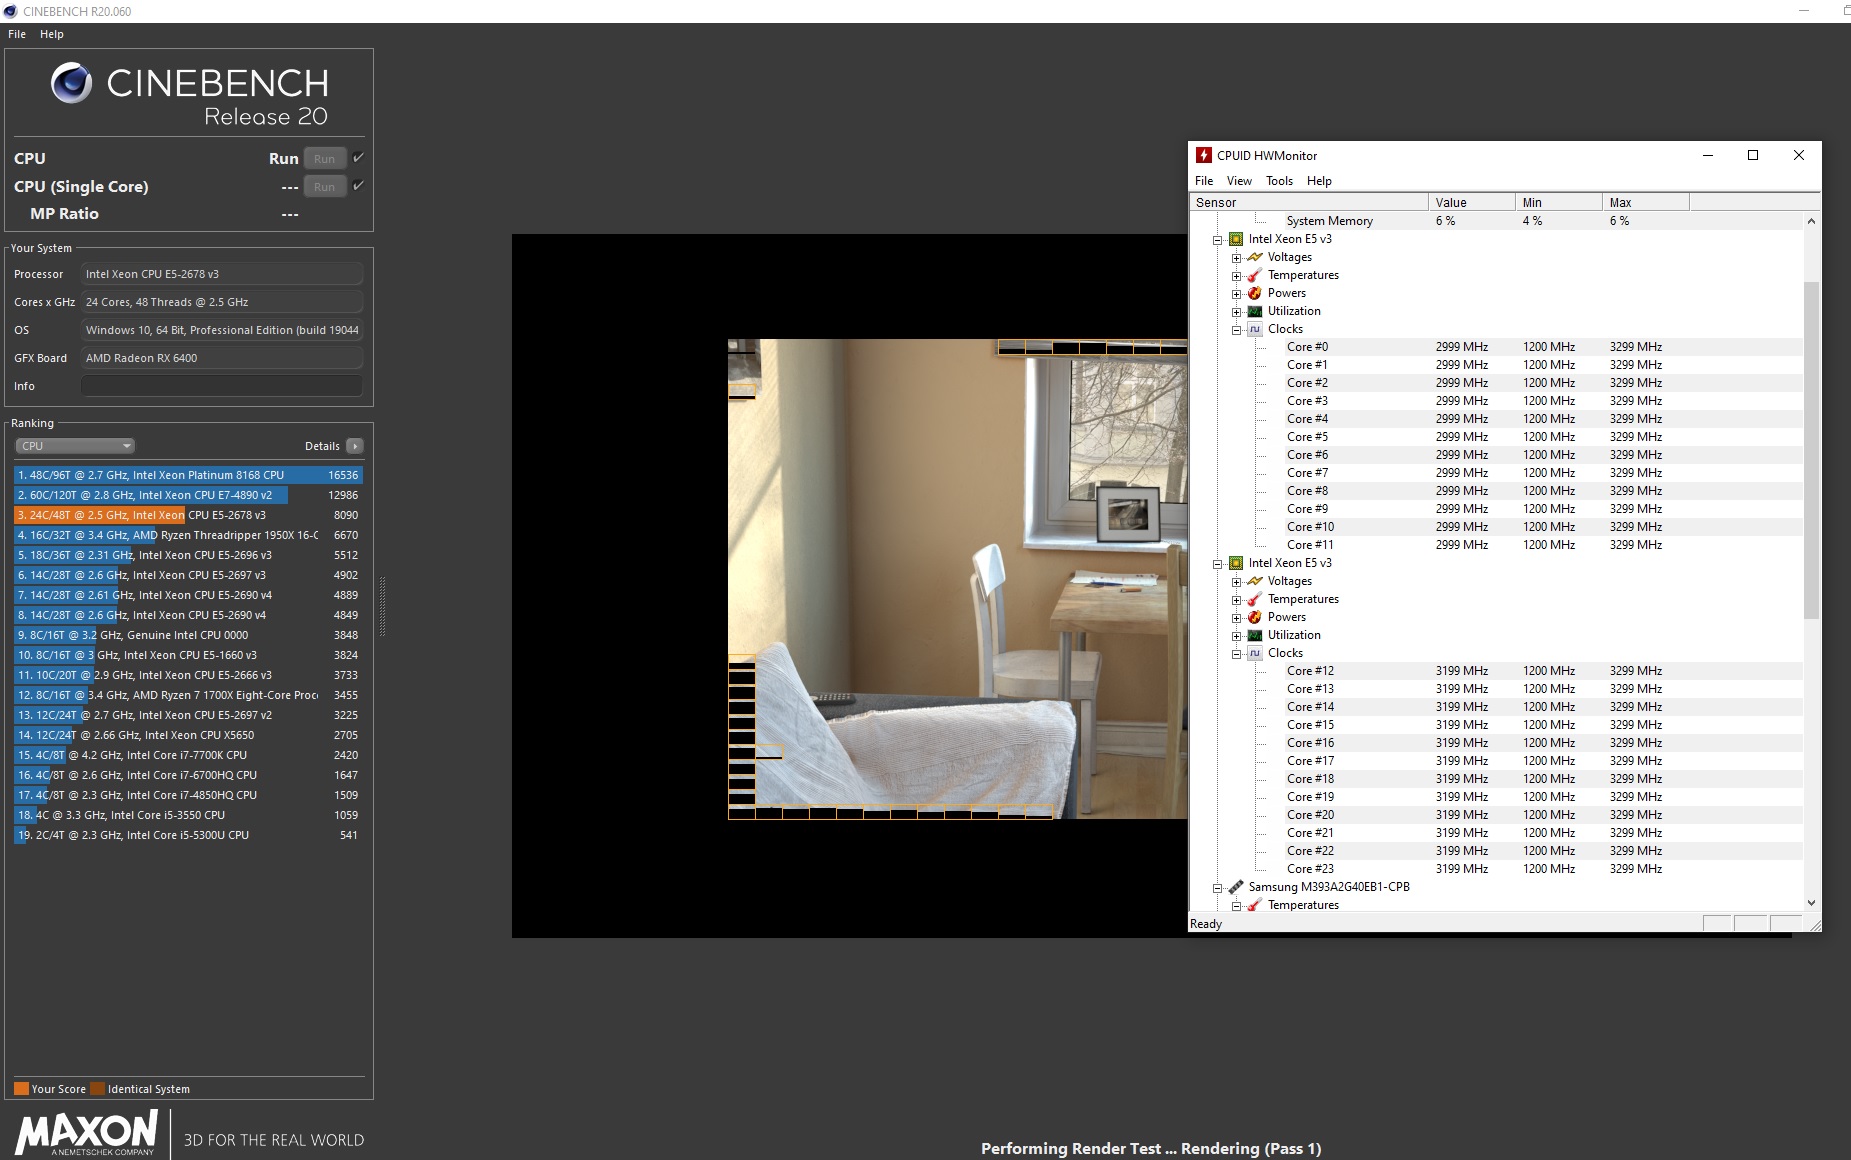
Task: Collapse the Samsung M393A2G40EB1-CPB node
Action: coord(1218,888)
